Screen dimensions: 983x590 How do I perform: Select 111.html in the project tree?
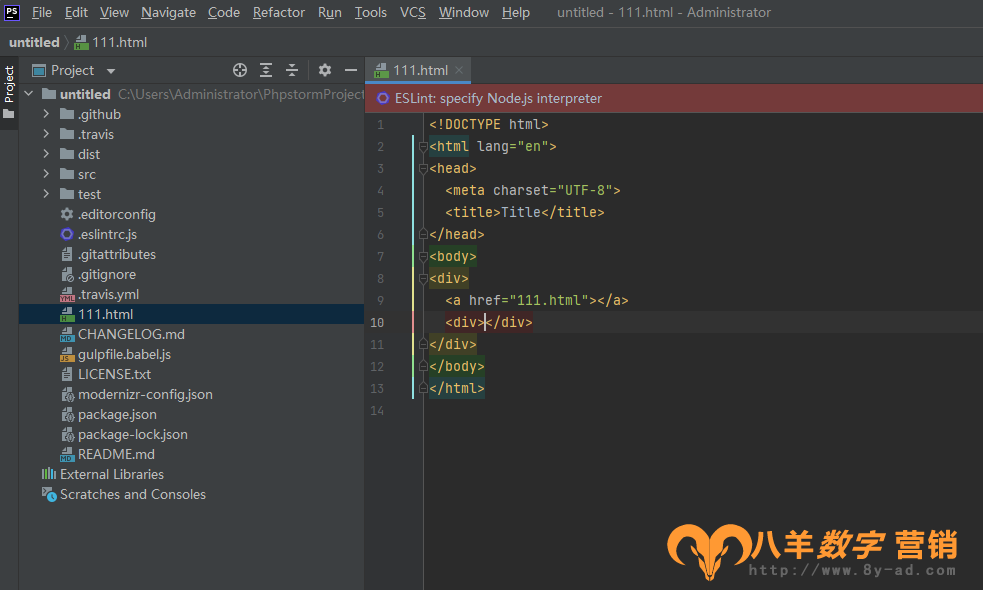[191, 314]
